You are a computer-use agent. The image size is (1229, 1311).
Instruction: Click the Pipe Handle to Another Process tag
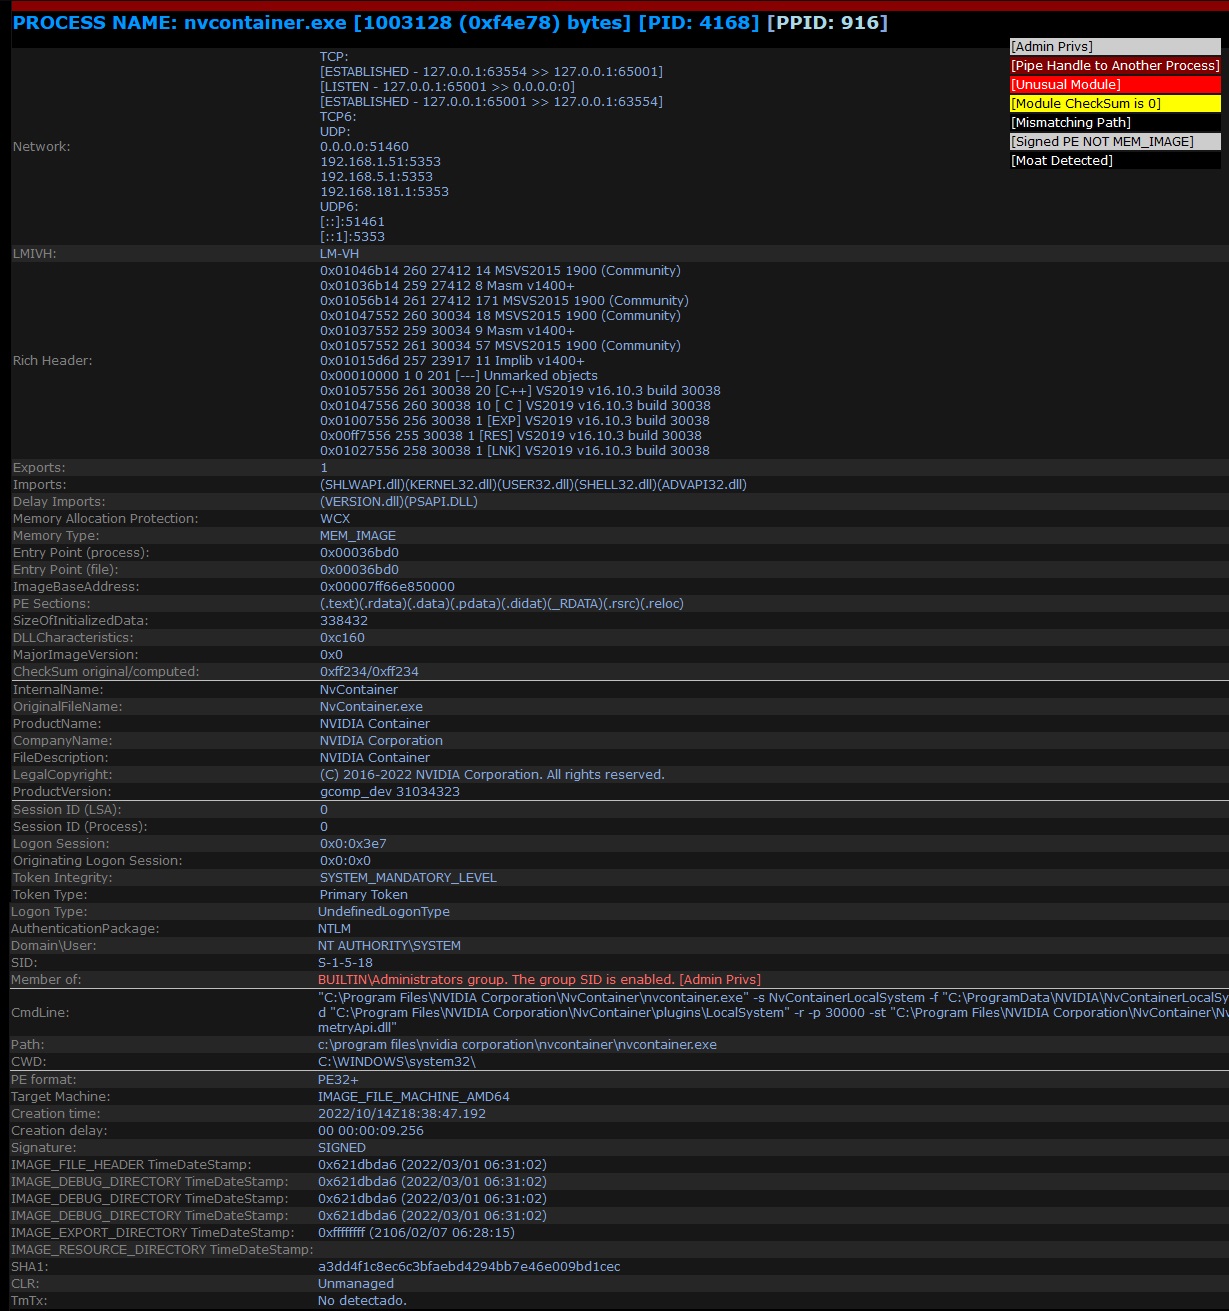pyautogui.click(x=1115, y=66)
